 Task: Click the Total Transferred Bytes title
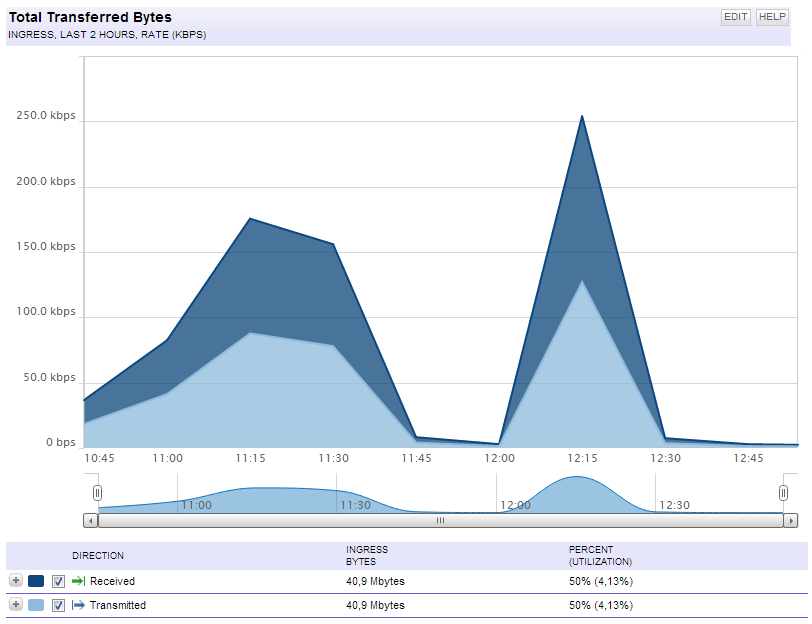pyautogui.click(x=90, y=17)
